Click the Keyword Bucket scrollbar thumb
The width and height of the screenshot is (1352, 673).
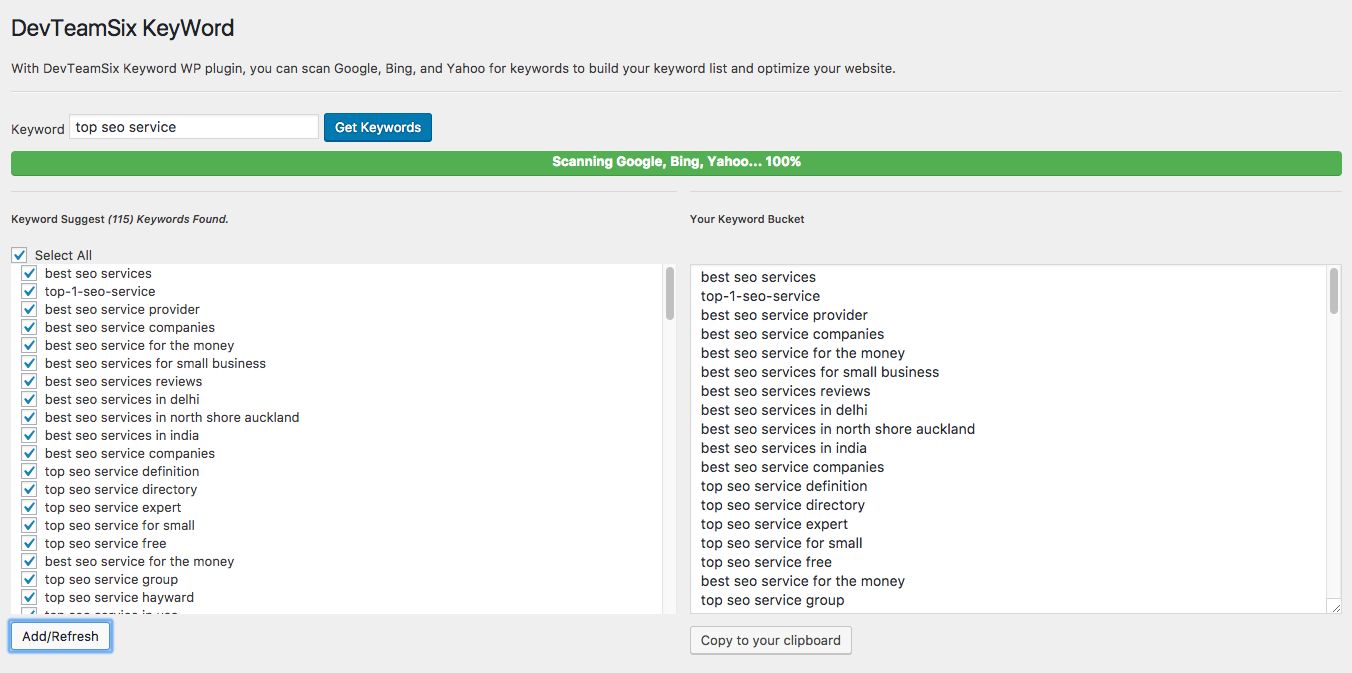tap(1334, 291)
